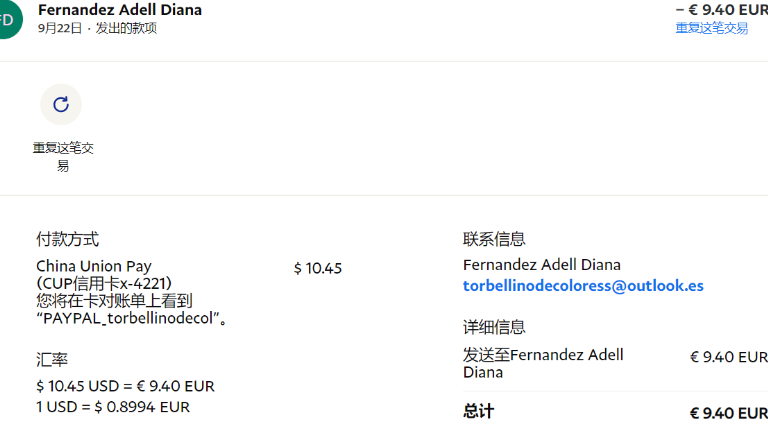The image size is (768, 432).
Task: Open the torbellinodecoloress@outlook.es email link
Action: [x=583, y=286]
